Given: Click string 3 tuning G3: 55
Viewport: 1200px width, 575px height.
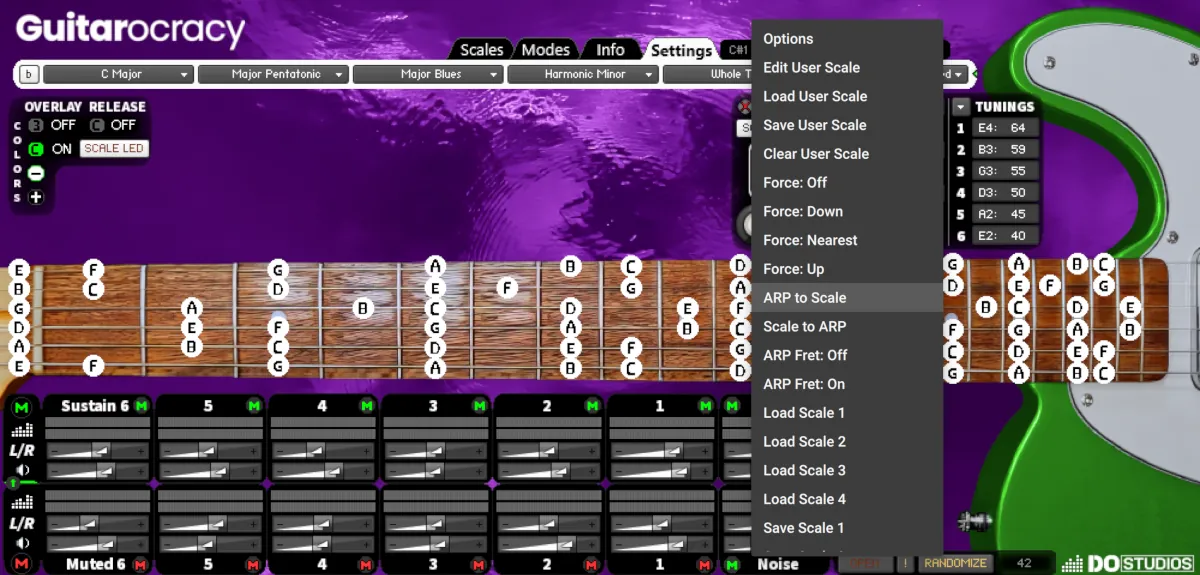Looking at the screenshot, I should coord(1006,171).
